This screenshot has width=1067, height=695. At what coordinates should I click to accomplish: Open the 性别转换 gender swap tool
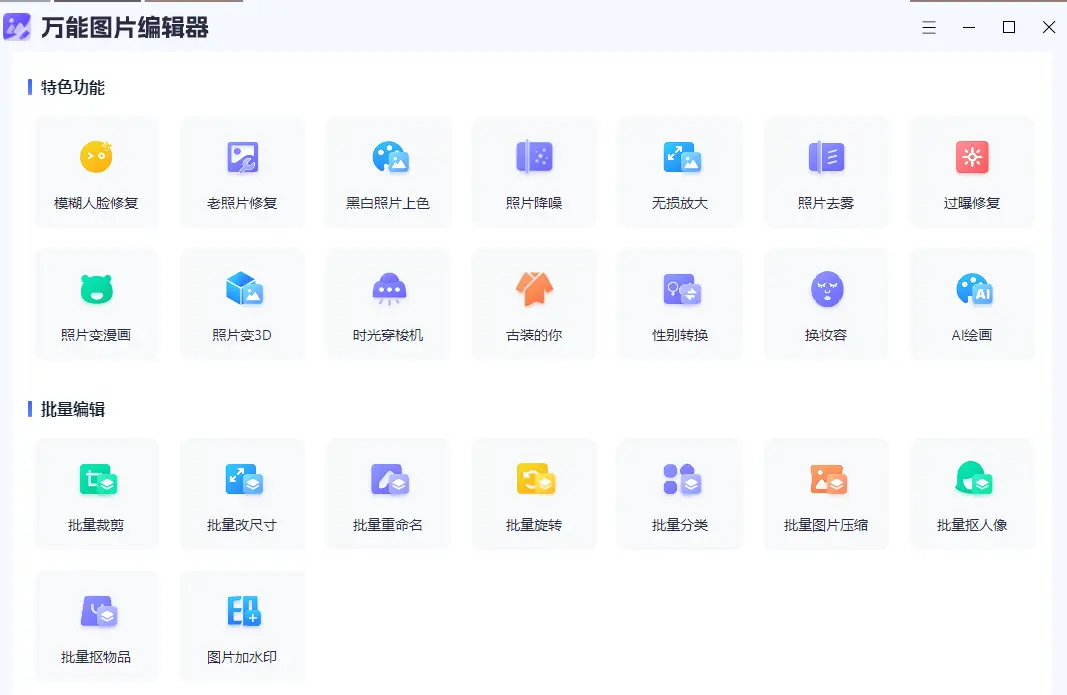pyautogui.click(x=680, y=303)
